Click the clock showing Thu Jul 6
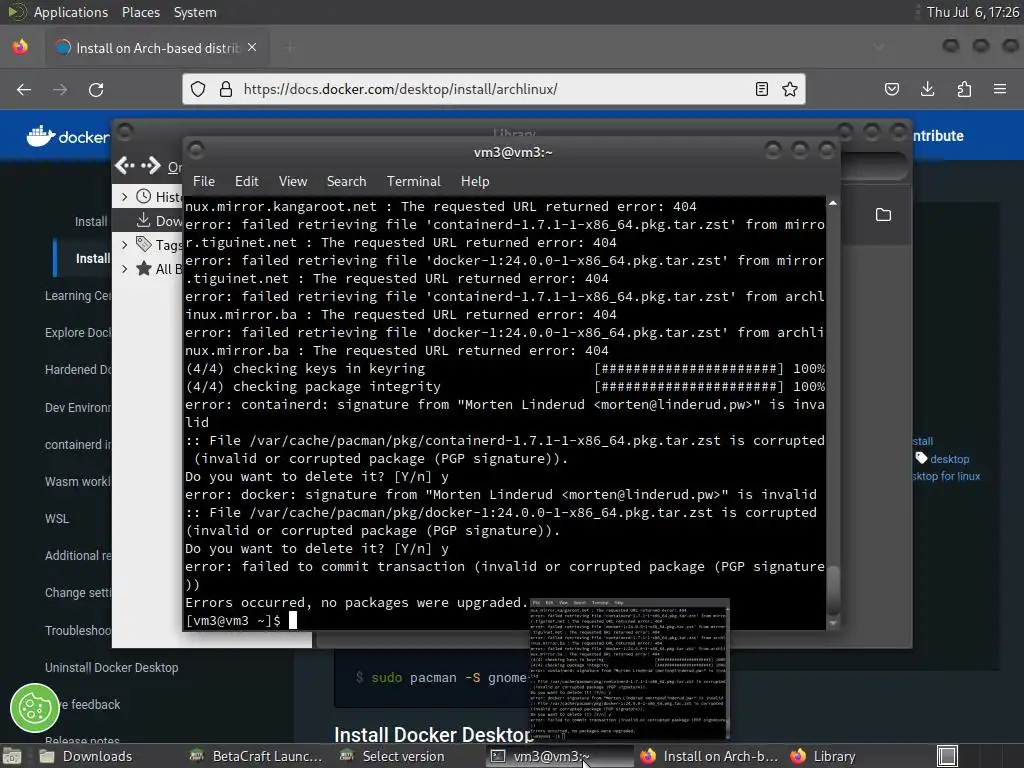Image resolution: width=1024 pixels, height=768 pixels. tap(972, 12)
